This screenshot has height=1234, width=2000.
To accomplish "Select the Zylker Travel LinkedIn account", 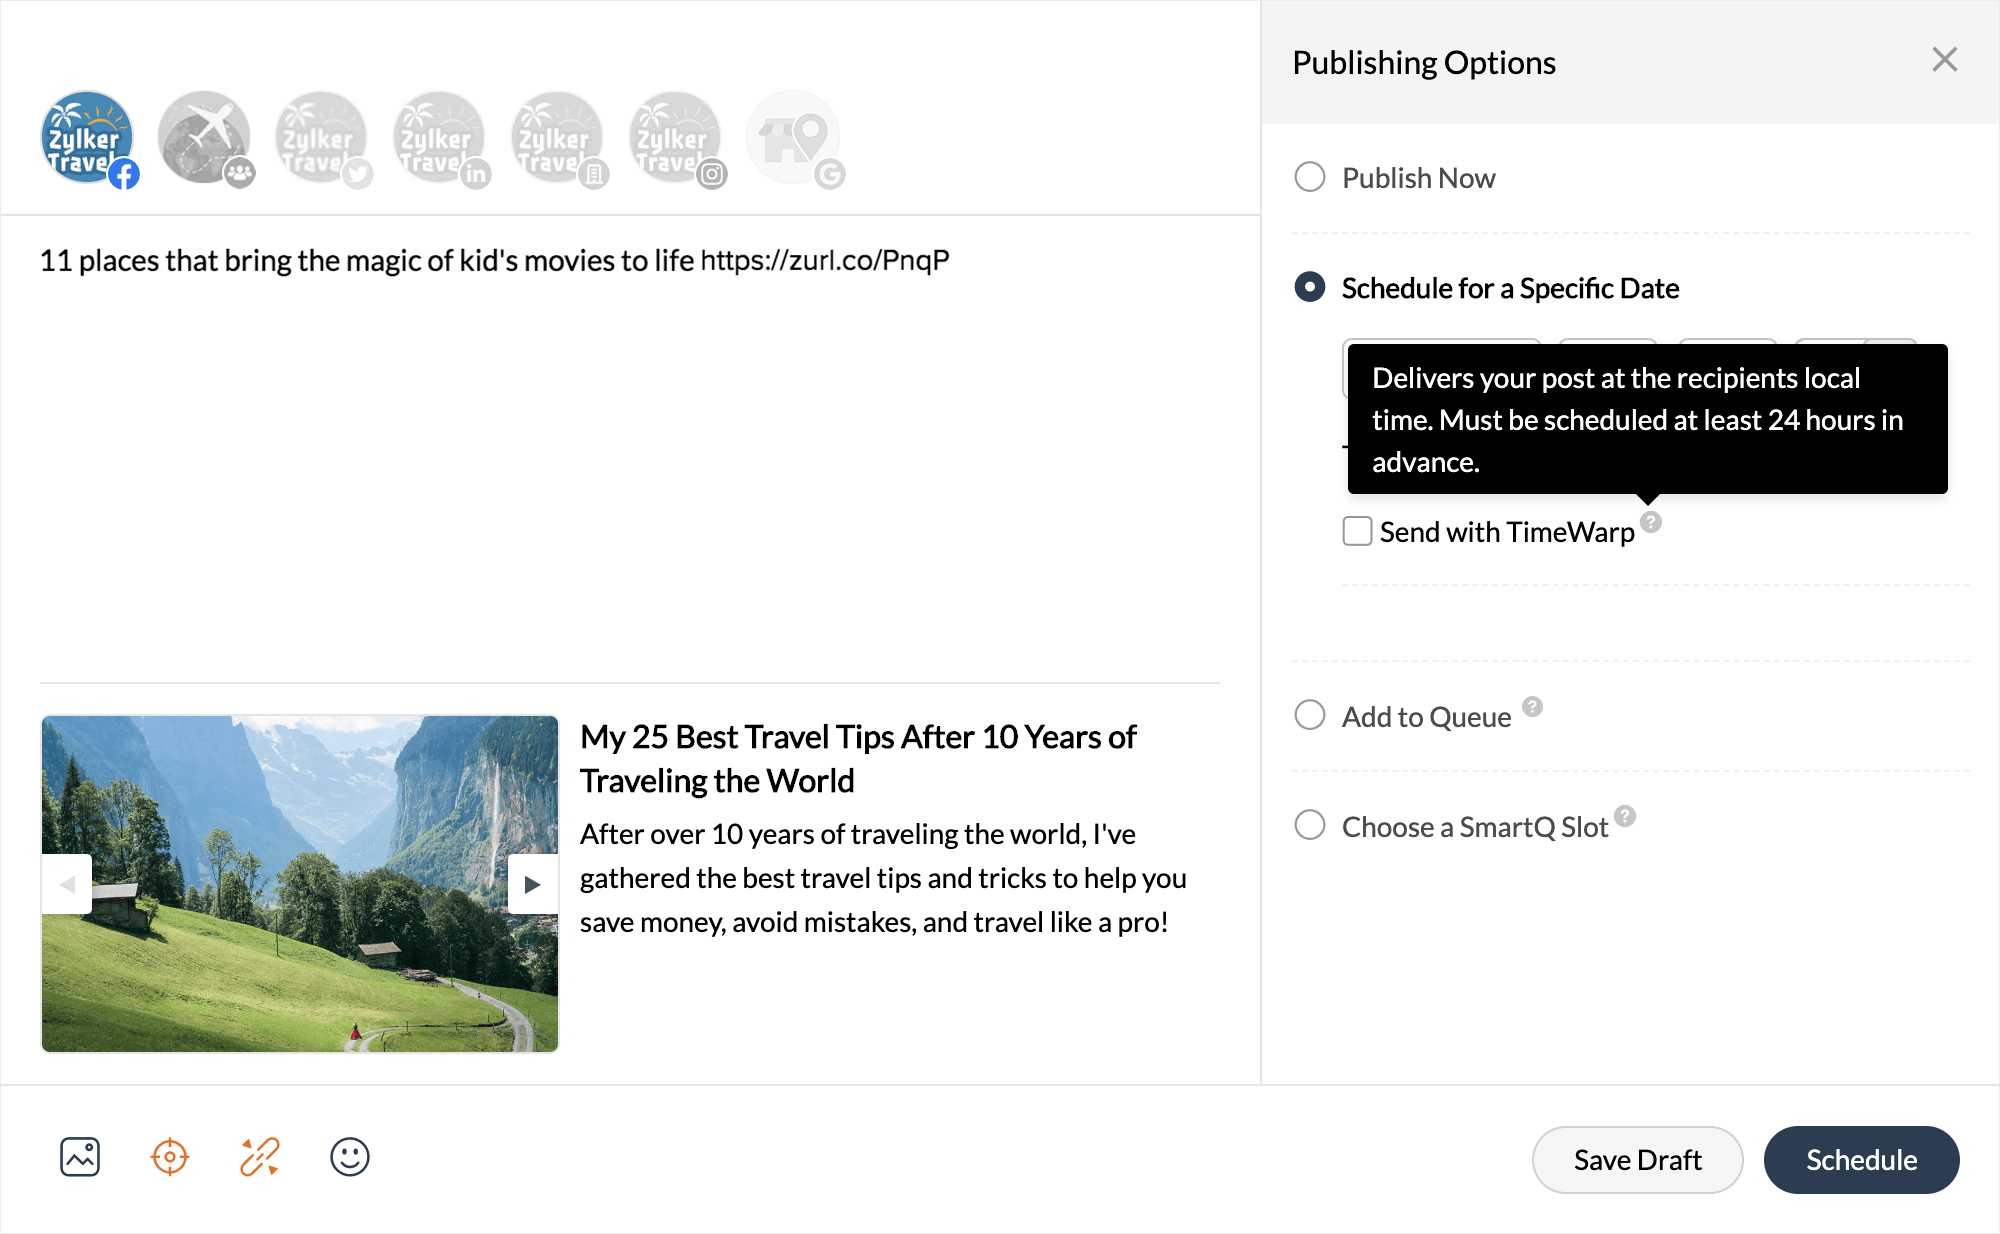I will click(439, 138).
